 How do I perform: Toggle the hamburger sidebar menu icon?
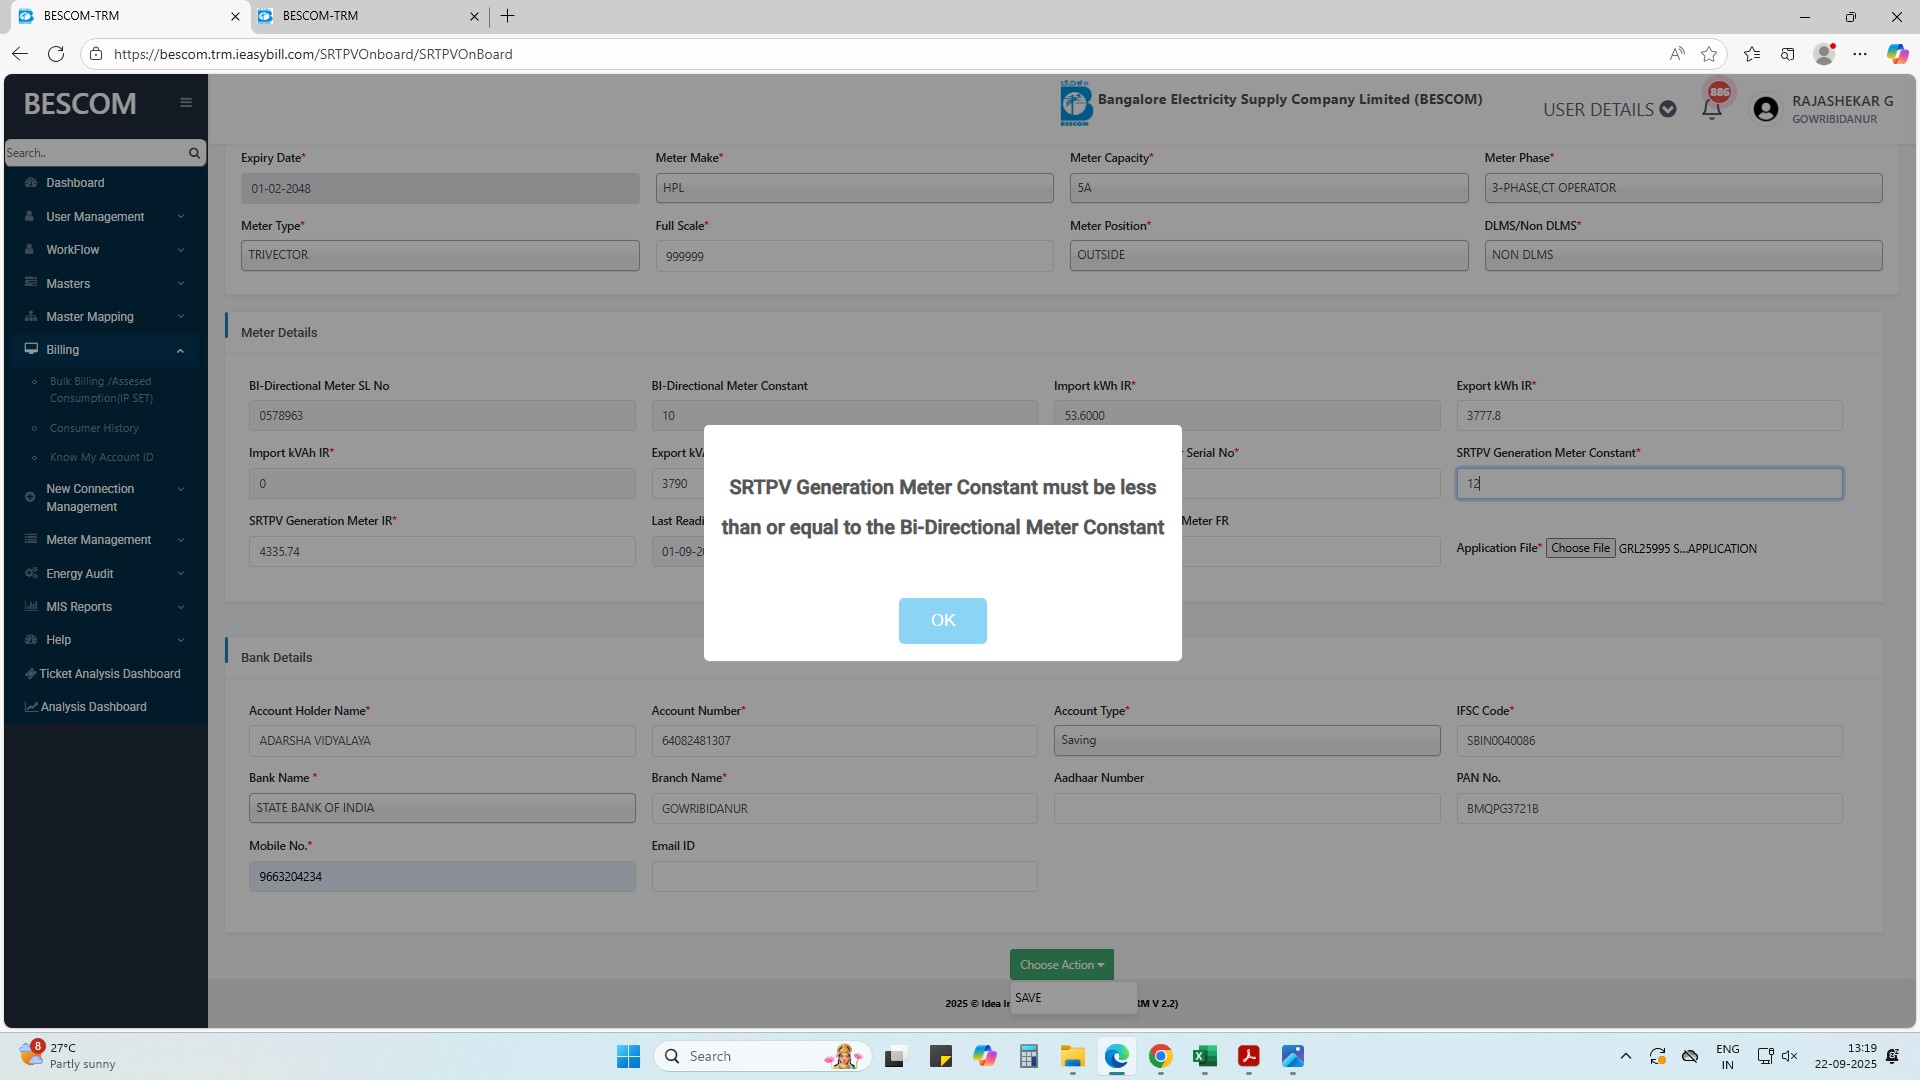(186, 102)
